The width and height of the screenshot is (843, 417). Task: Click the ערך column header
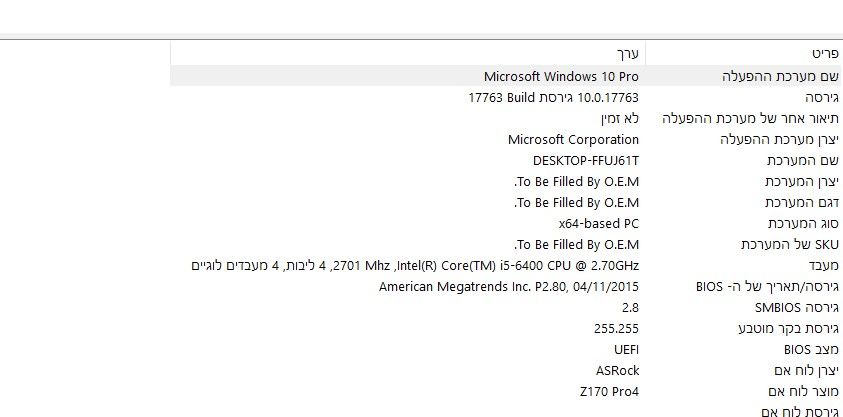[x=626, y=51]
